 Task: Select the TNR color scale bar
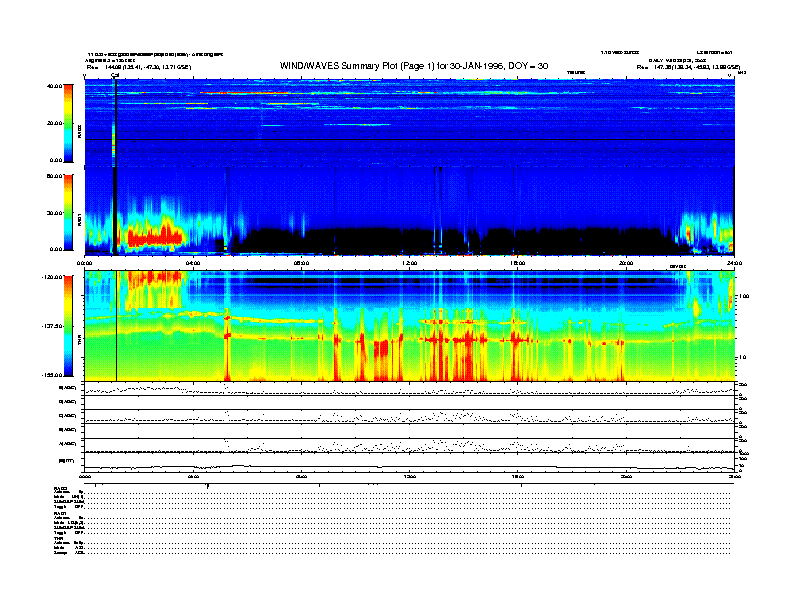click(x=68, y=326)
